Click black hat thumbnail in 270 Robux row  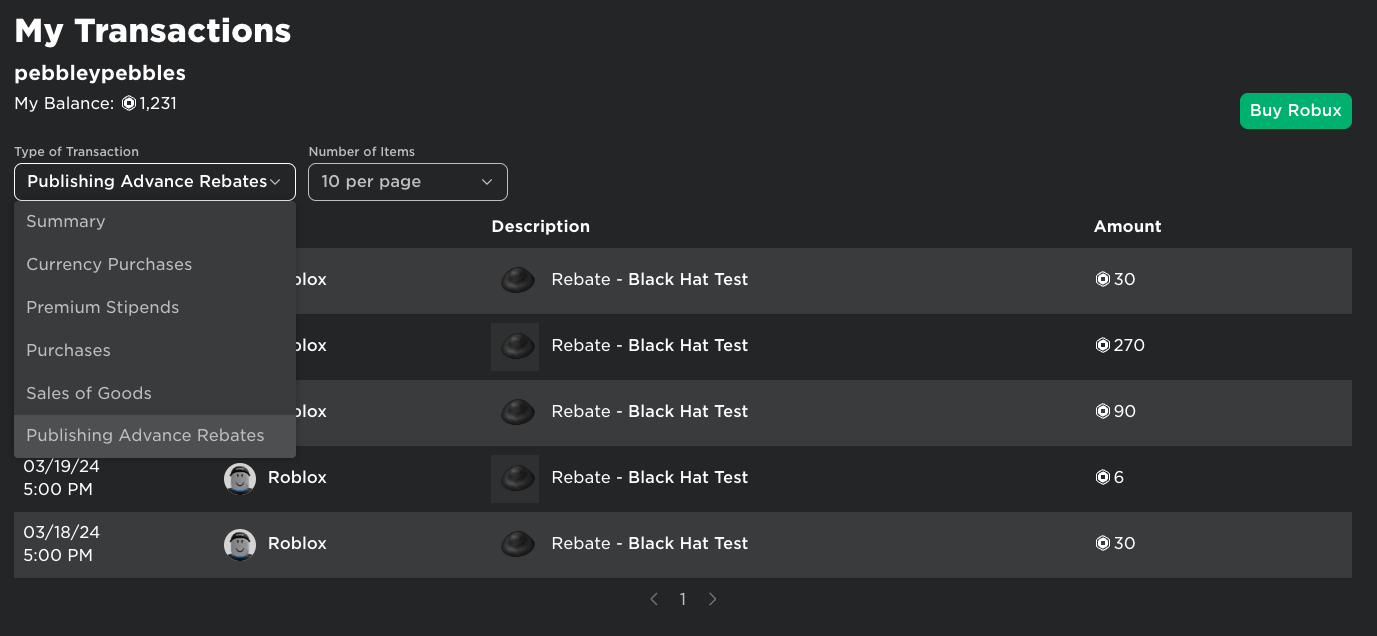click(516, 346)
